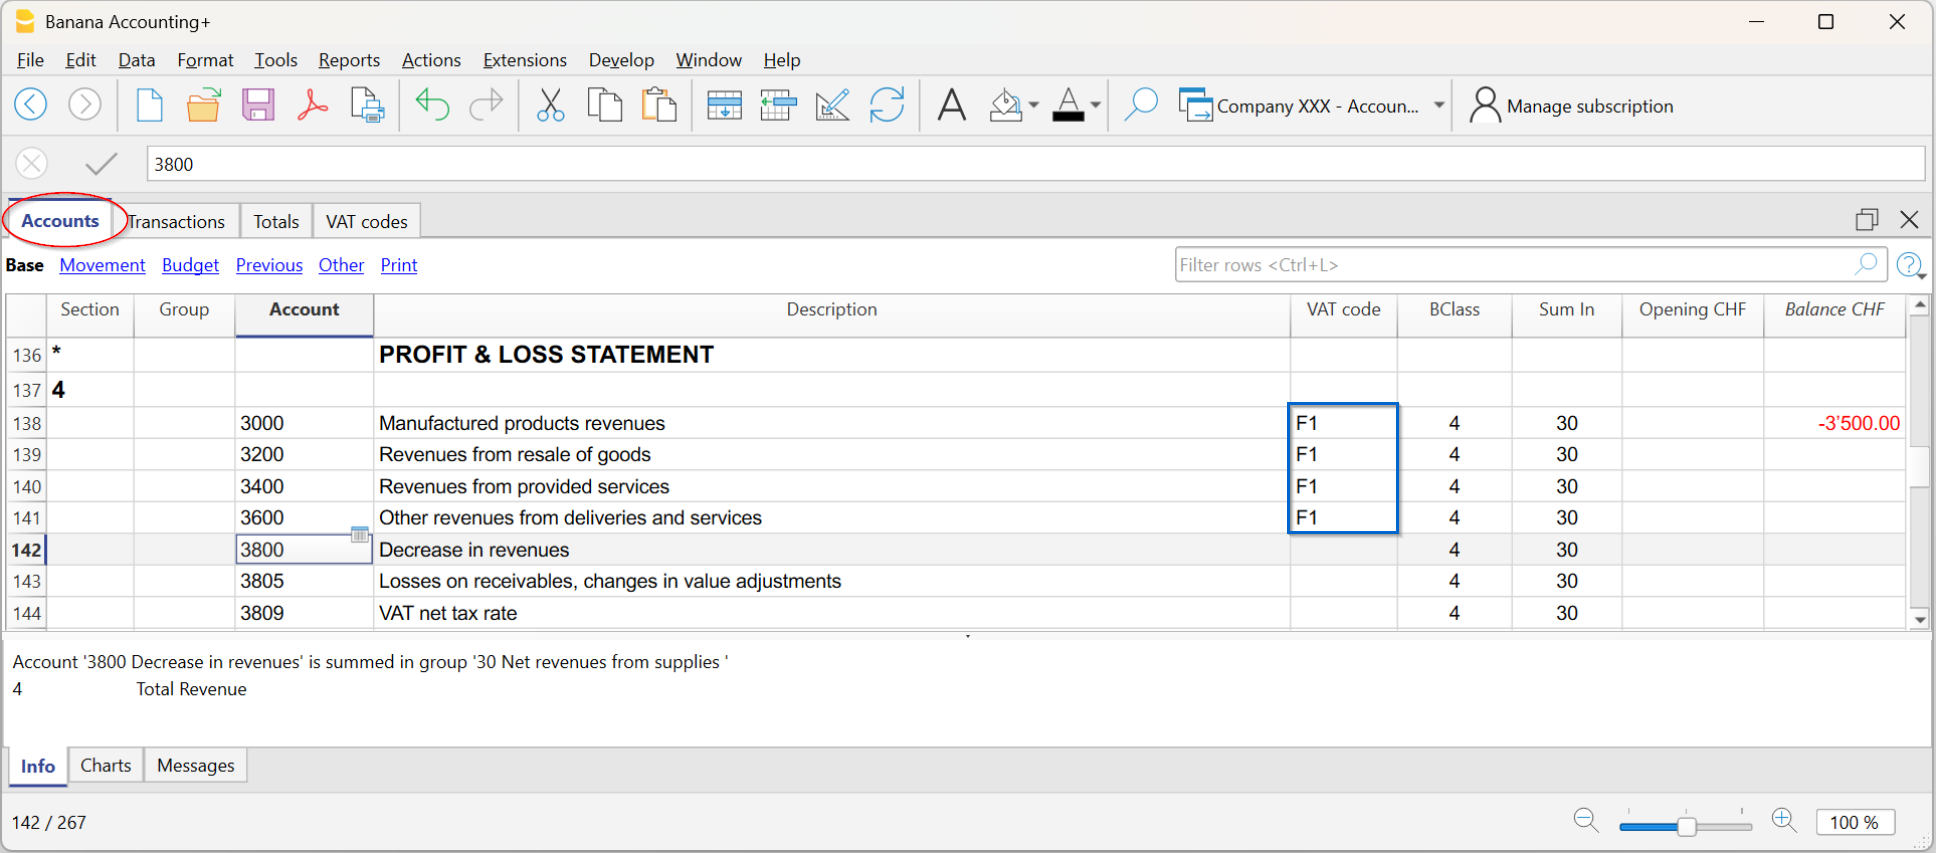Click the font letter A icon
Image resolution: width=1936 pixels, height=853 pixels.
(952, 105)
